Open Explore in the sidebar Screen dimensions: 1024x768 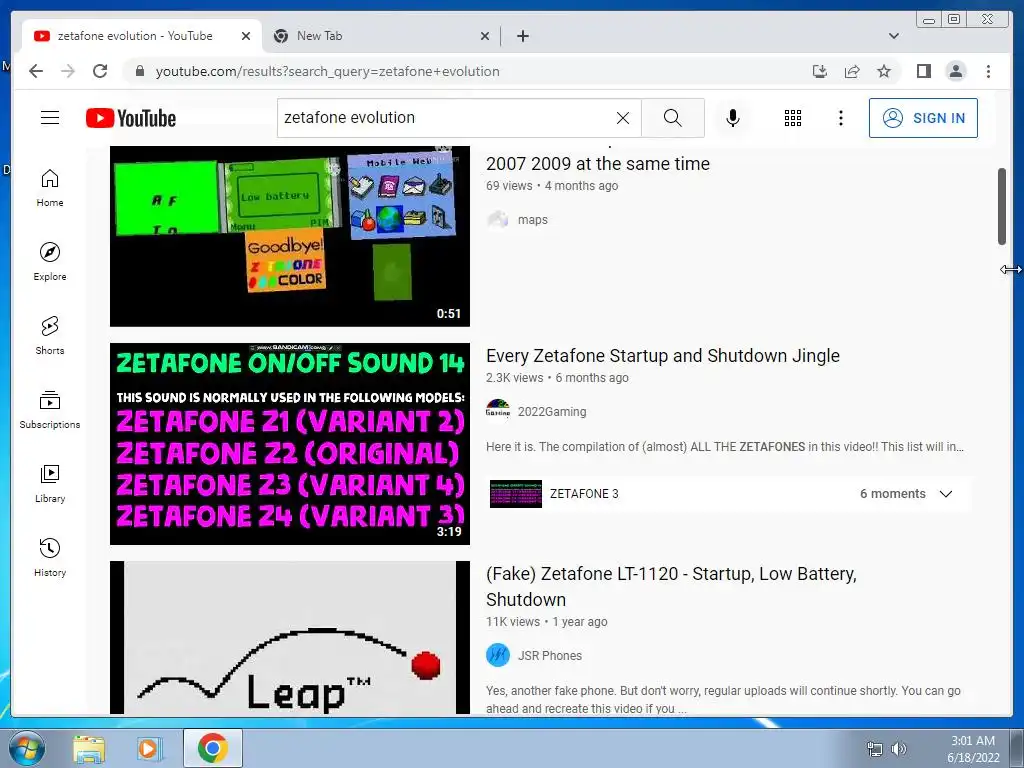point(50,262)
